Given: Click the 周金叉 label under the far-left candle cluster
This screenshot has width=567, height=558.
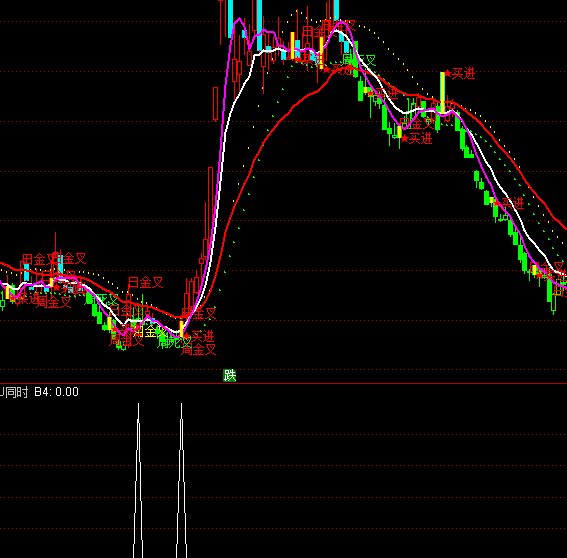Looking at the screenshot, I should (54, 302).
